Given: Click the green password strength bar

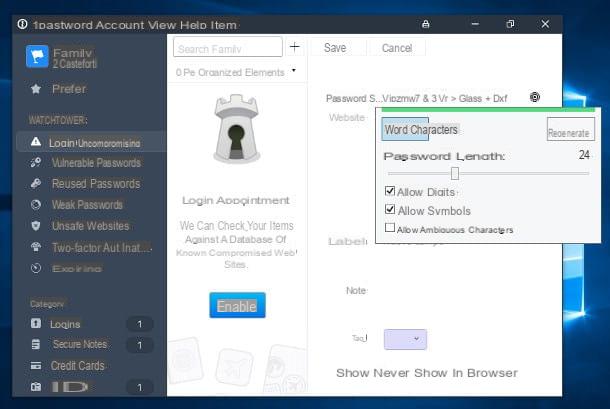Looking at the screenshot, I should point(488,110).
